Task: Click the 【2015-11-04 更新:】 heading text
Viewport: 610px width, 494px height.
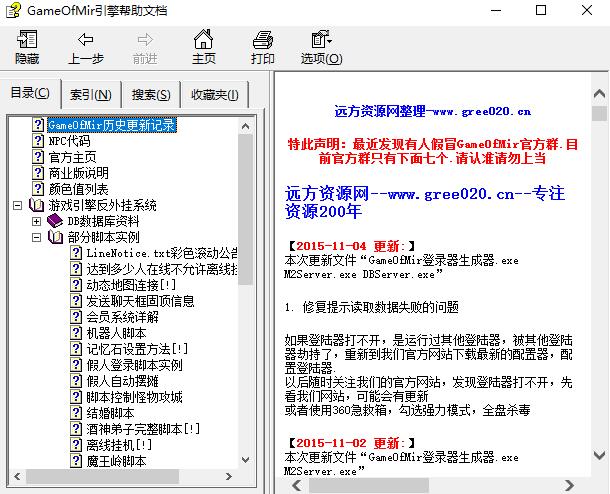Action: 352,246
